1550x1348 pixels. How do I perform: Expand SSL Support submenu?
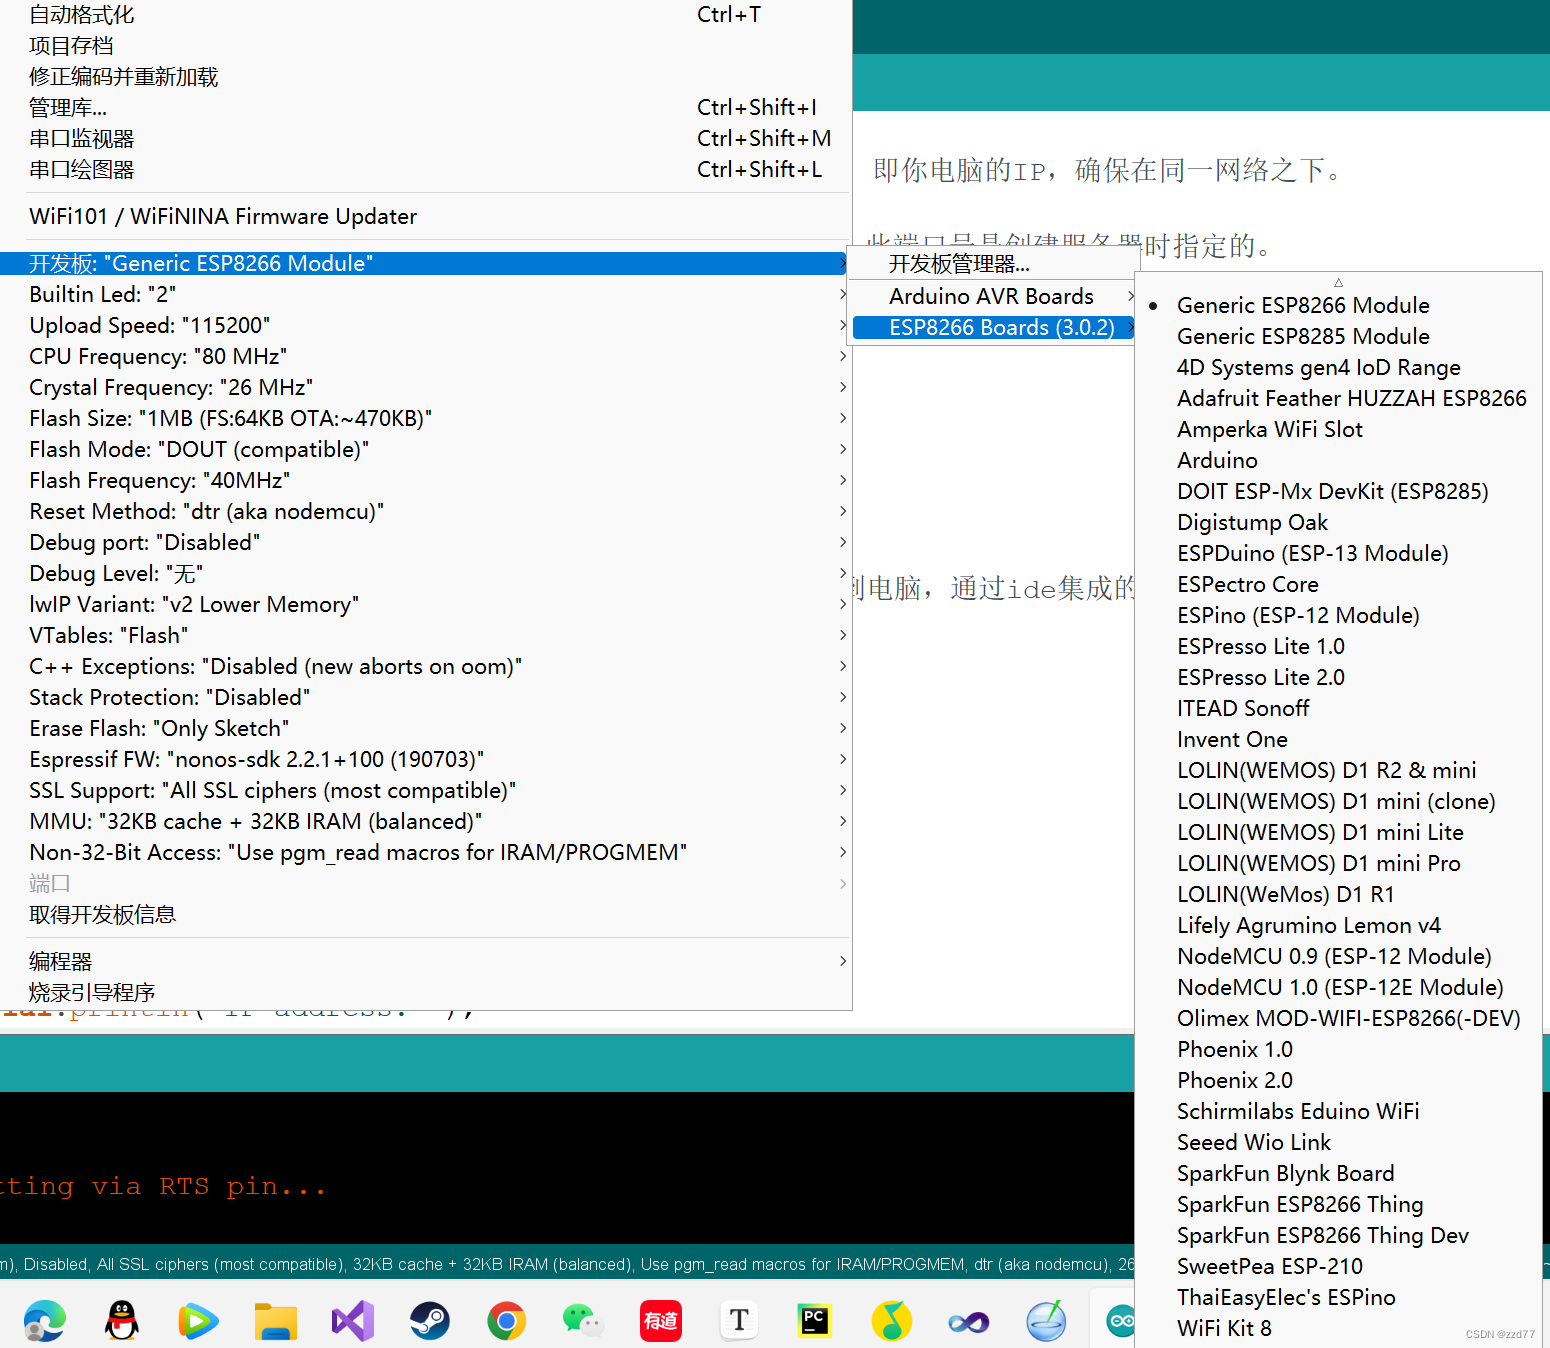pyautogui.click(x=425, y=790)
